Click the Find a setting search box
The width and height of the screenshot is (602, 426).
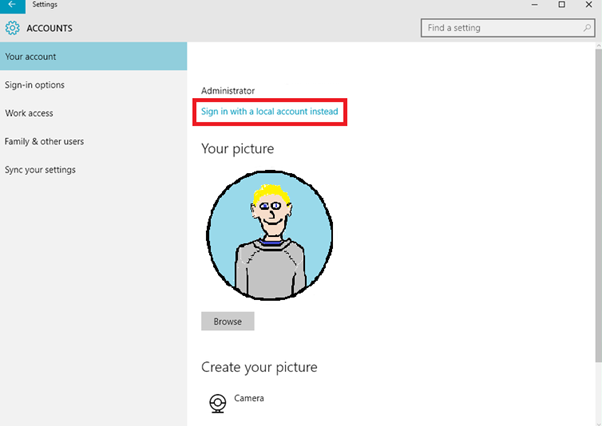pos(508,28)
